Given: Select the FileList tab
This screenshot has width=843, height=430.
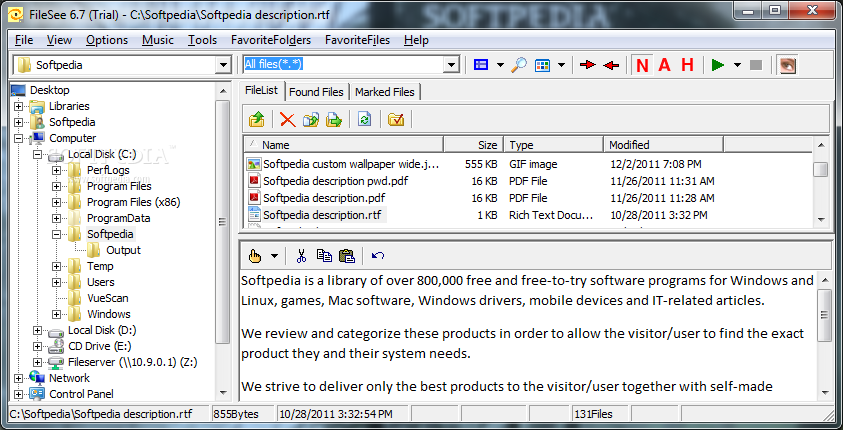Looking at the screenshot, I should [262, 91].
